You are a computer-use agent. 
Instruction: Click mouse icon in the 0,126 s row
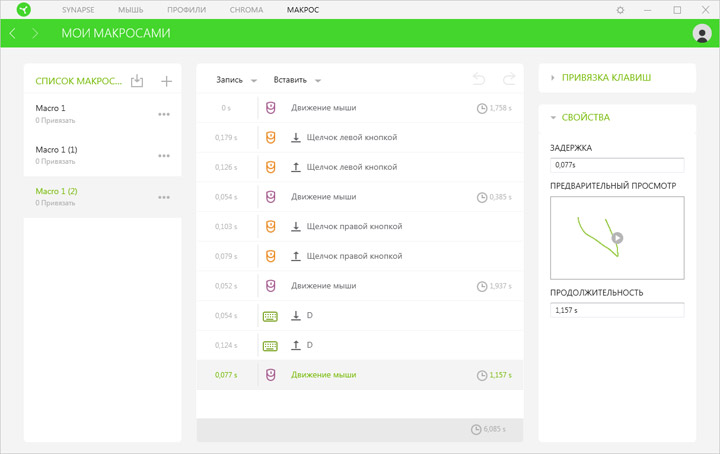270,167
